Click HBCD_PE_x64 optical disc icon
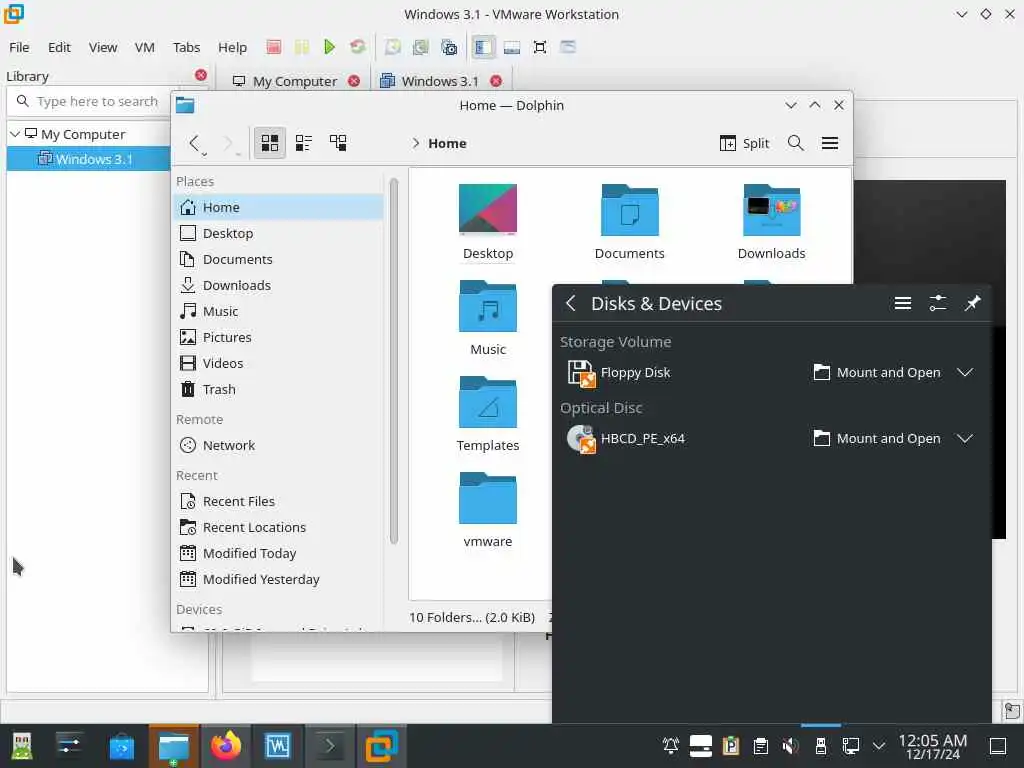The width and height of the screenshot is (1024, 768). [581, 439]
